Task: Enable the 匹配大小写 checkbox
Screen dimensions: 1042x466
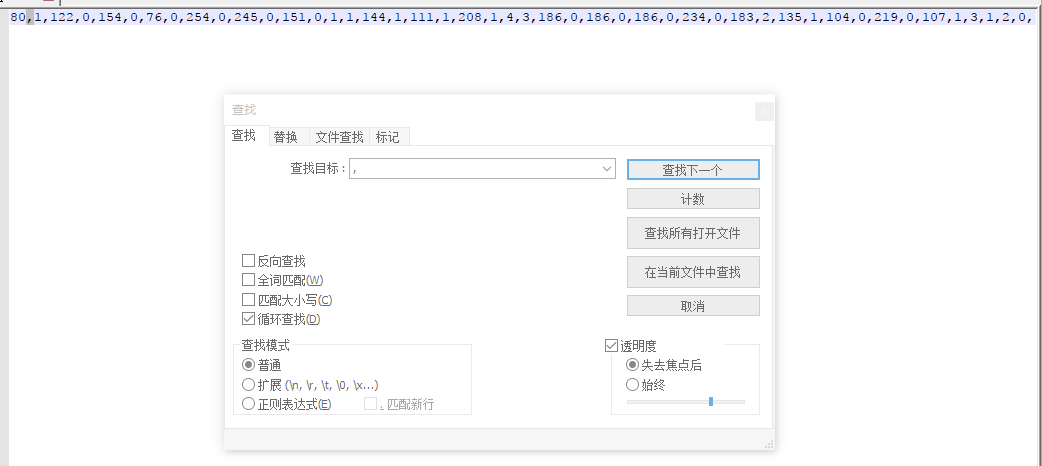Action: click(249, 300)
